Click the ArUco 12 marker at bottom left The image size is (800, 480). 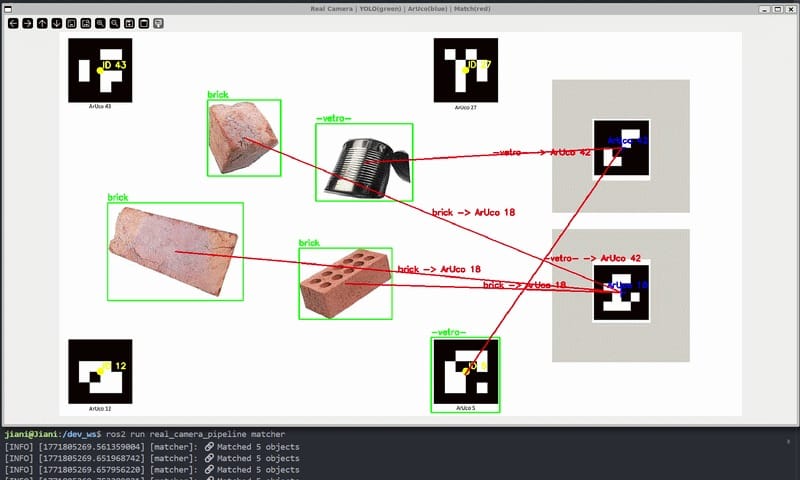click(100, 371)
